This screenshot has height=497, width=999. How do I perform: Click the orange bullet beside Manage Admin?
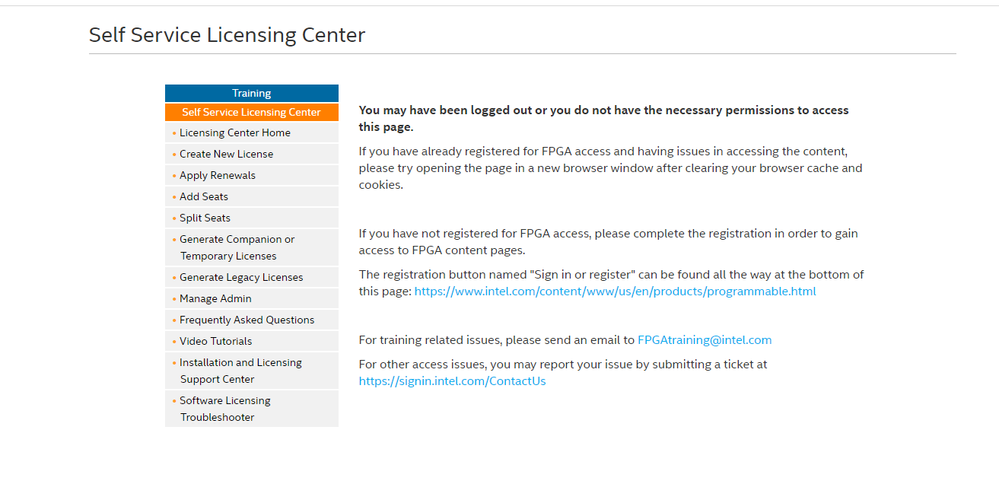(x=174, y=299)
